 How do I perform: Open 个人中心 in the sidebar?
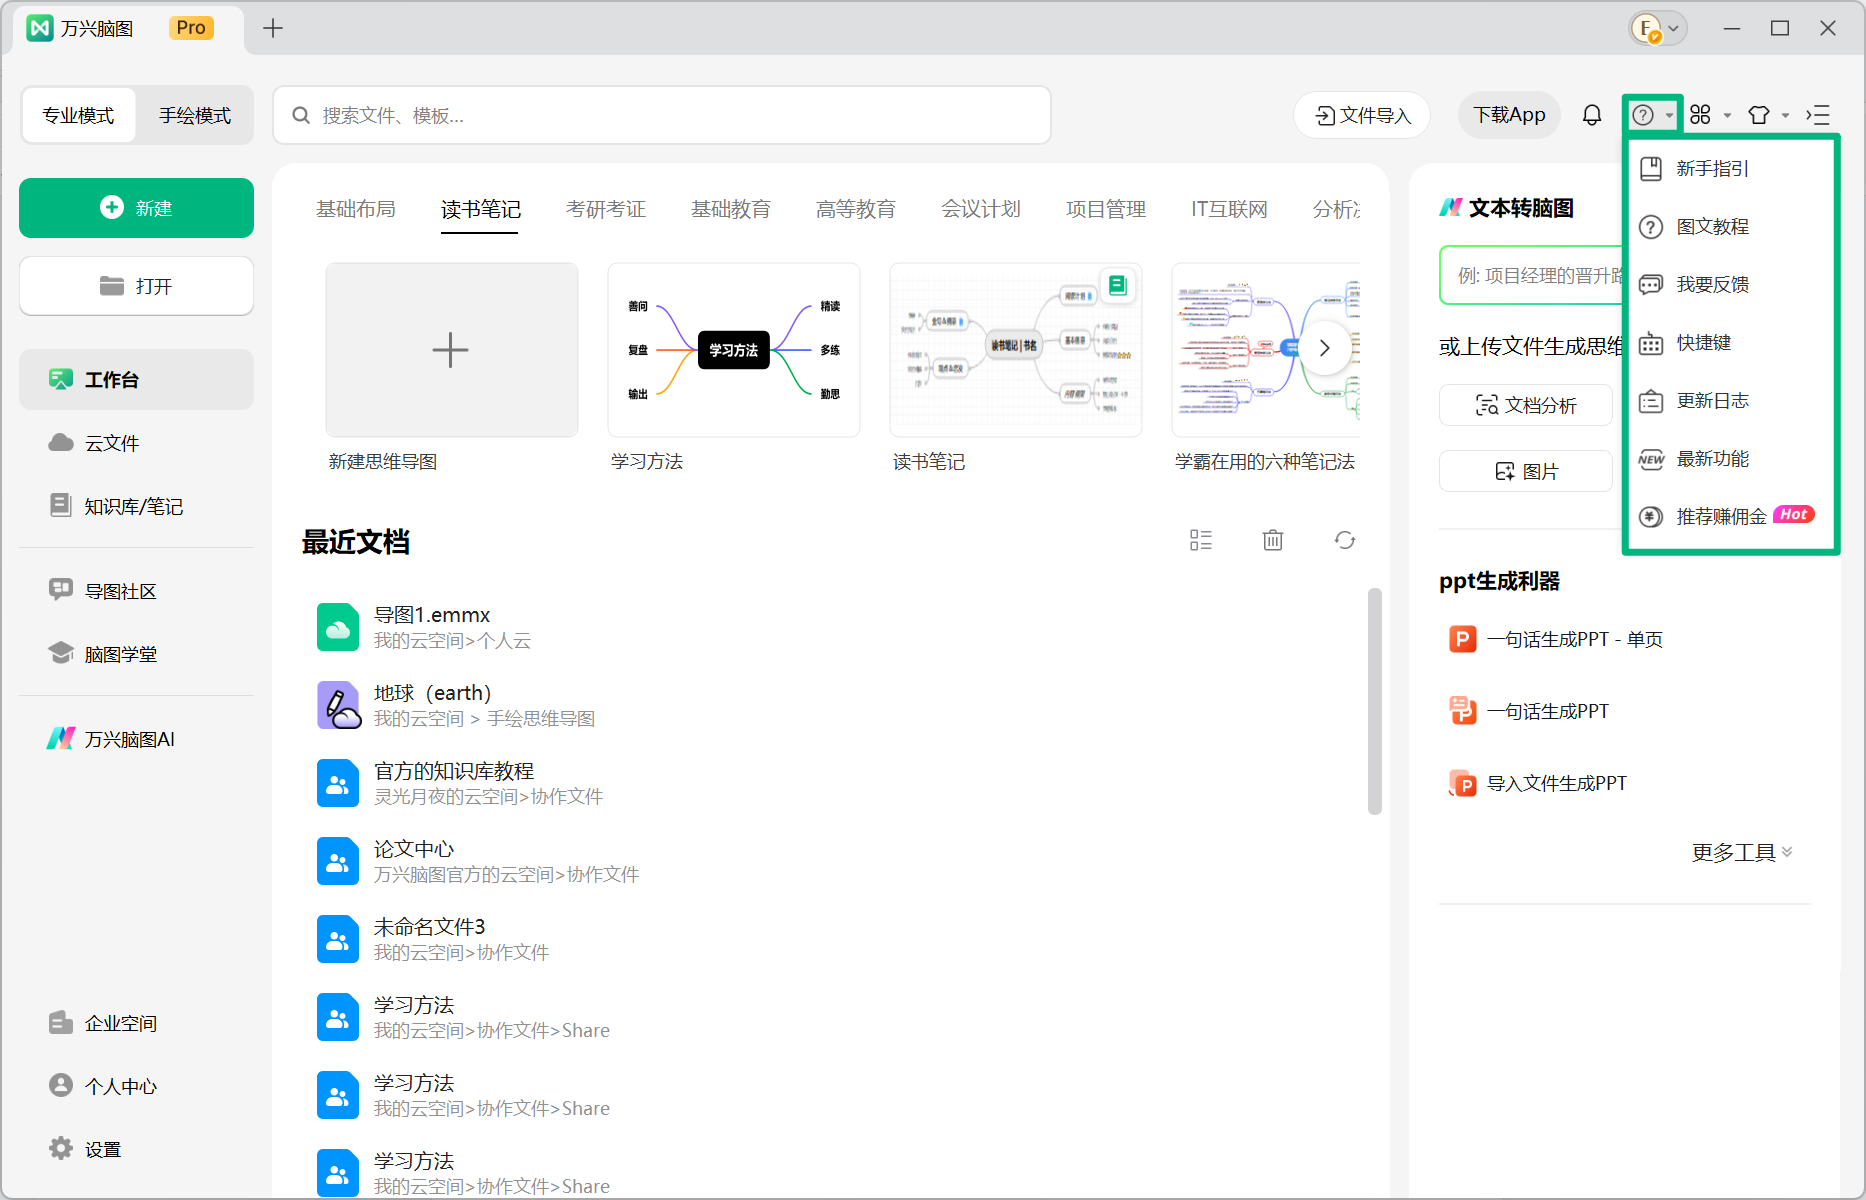tap(136, 1086)
